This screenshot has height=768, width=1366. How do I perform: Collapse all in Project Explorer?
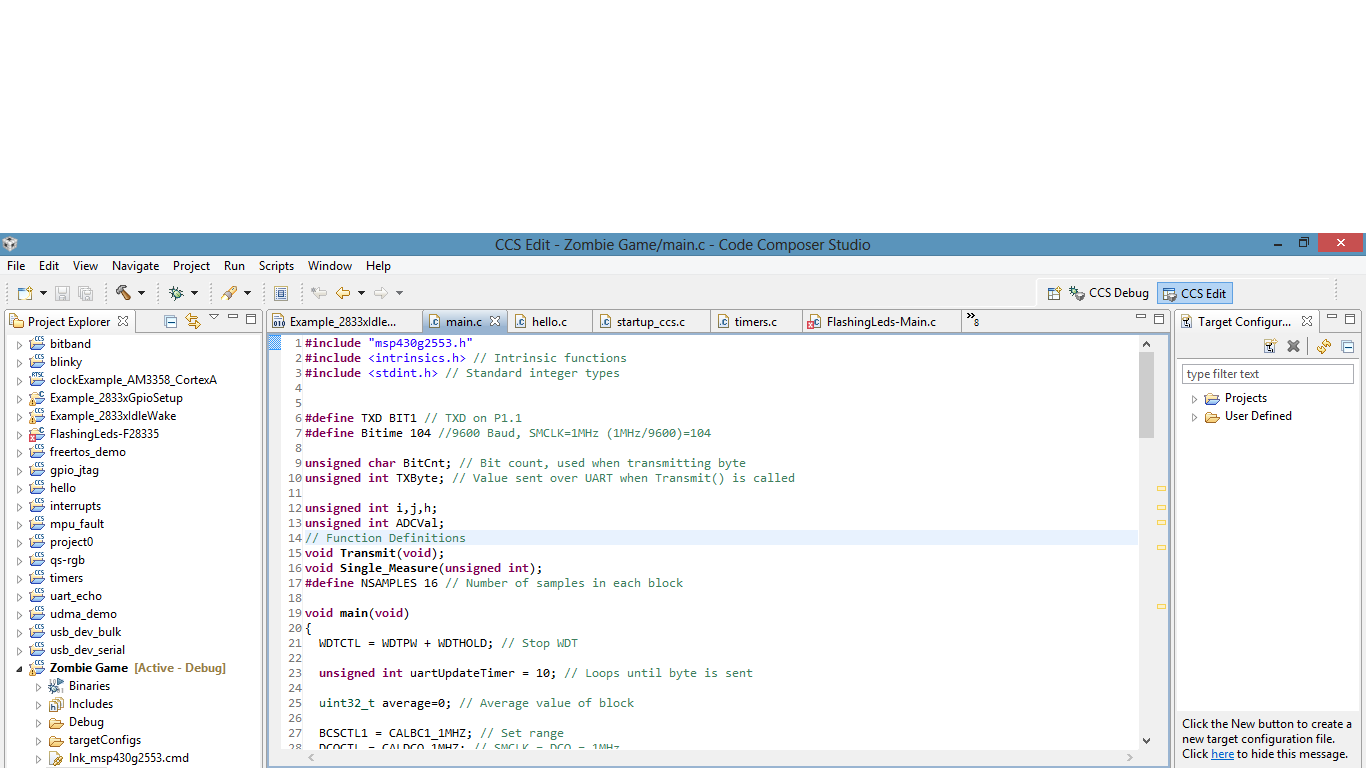click(170, 321)
